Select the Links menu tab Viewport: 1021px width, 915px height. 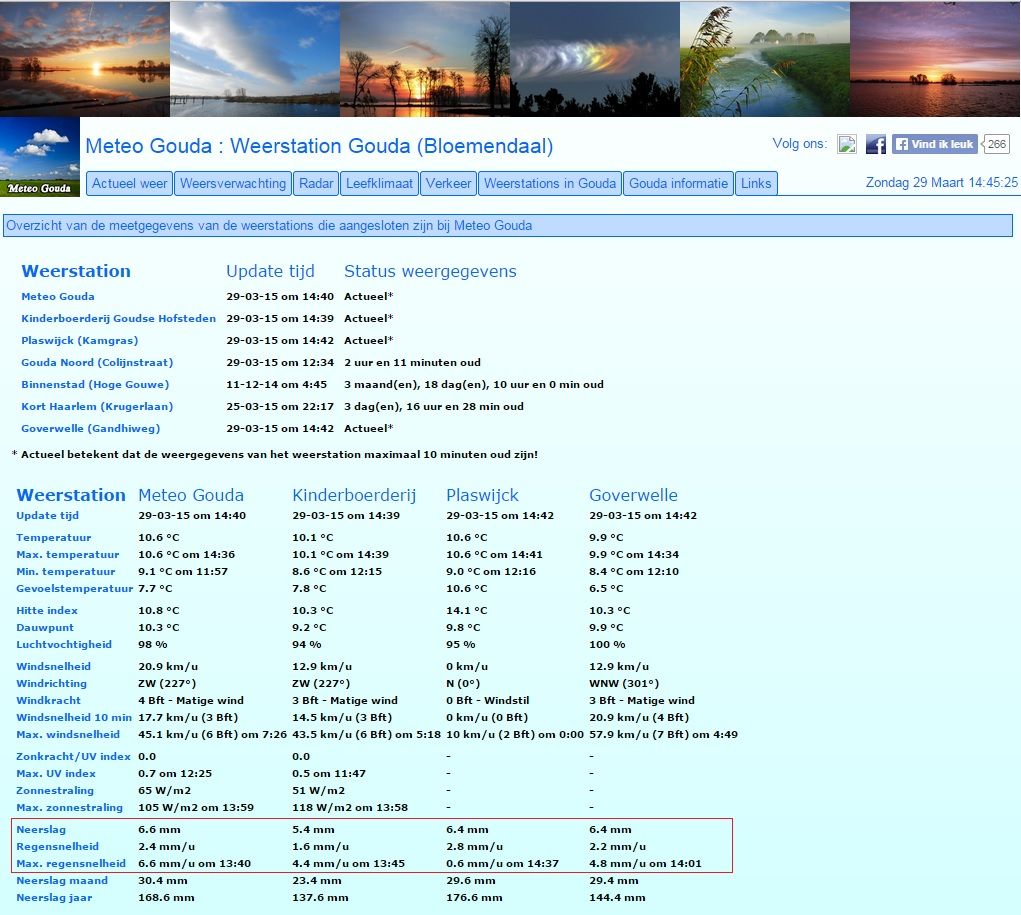756,184
